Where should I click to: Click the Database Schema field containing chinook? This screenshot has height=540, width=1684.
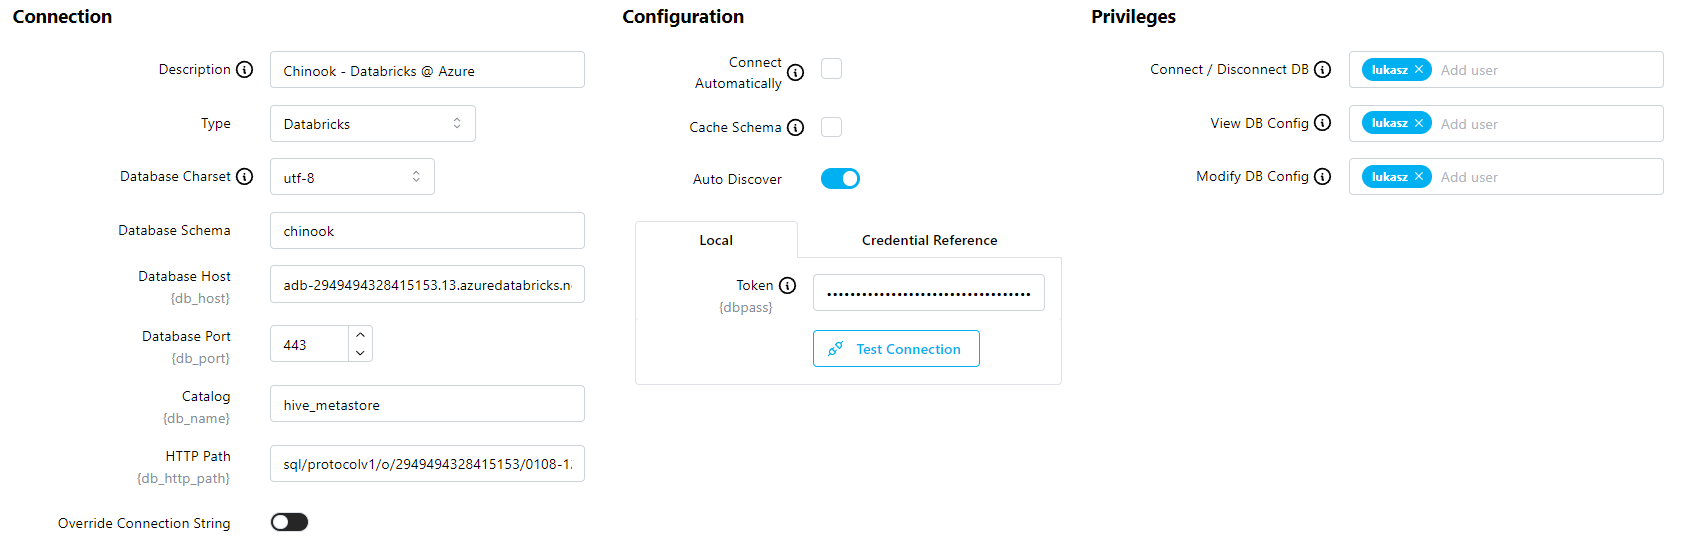(427, 231)
